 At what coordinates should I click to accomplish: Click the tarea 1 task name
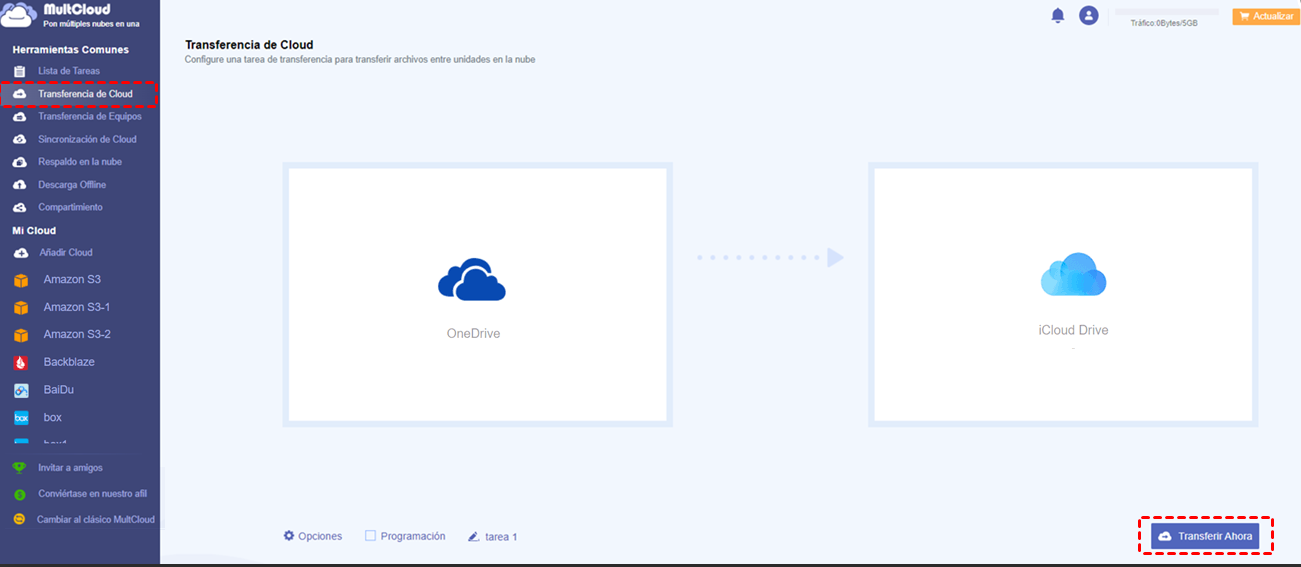(501, 537)
